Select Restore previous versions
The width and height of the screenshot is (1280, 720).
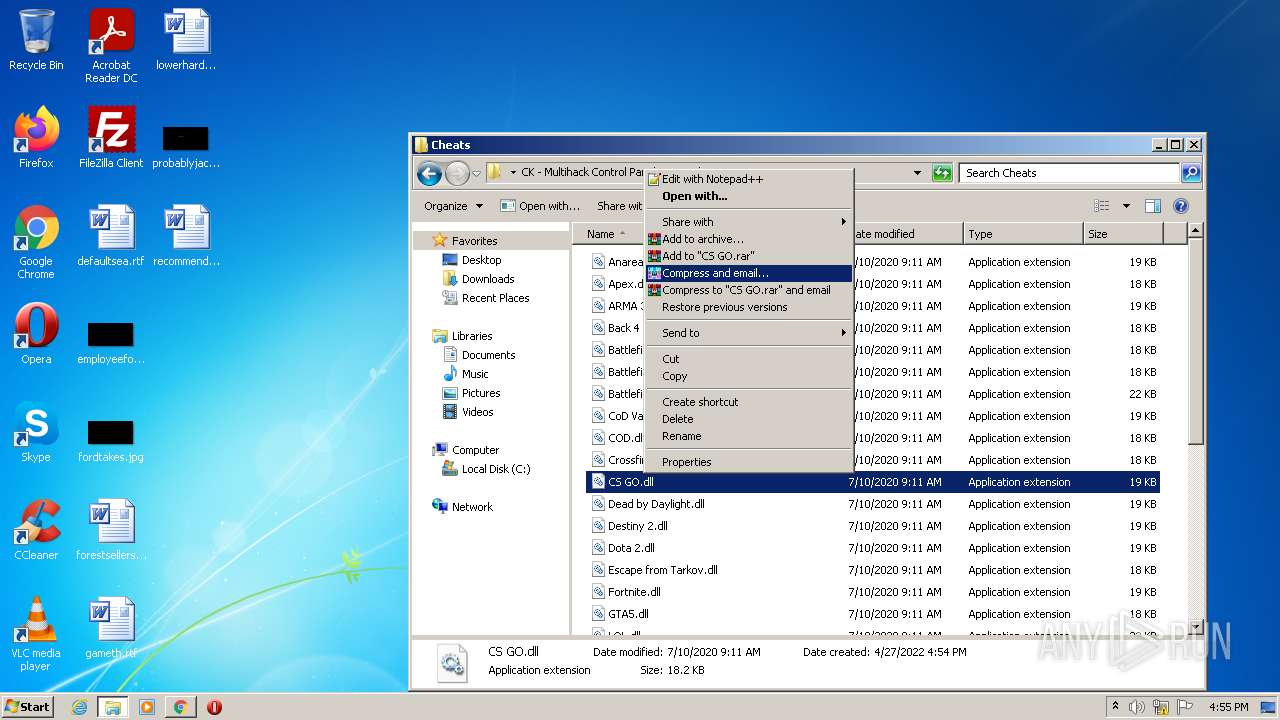748,307
